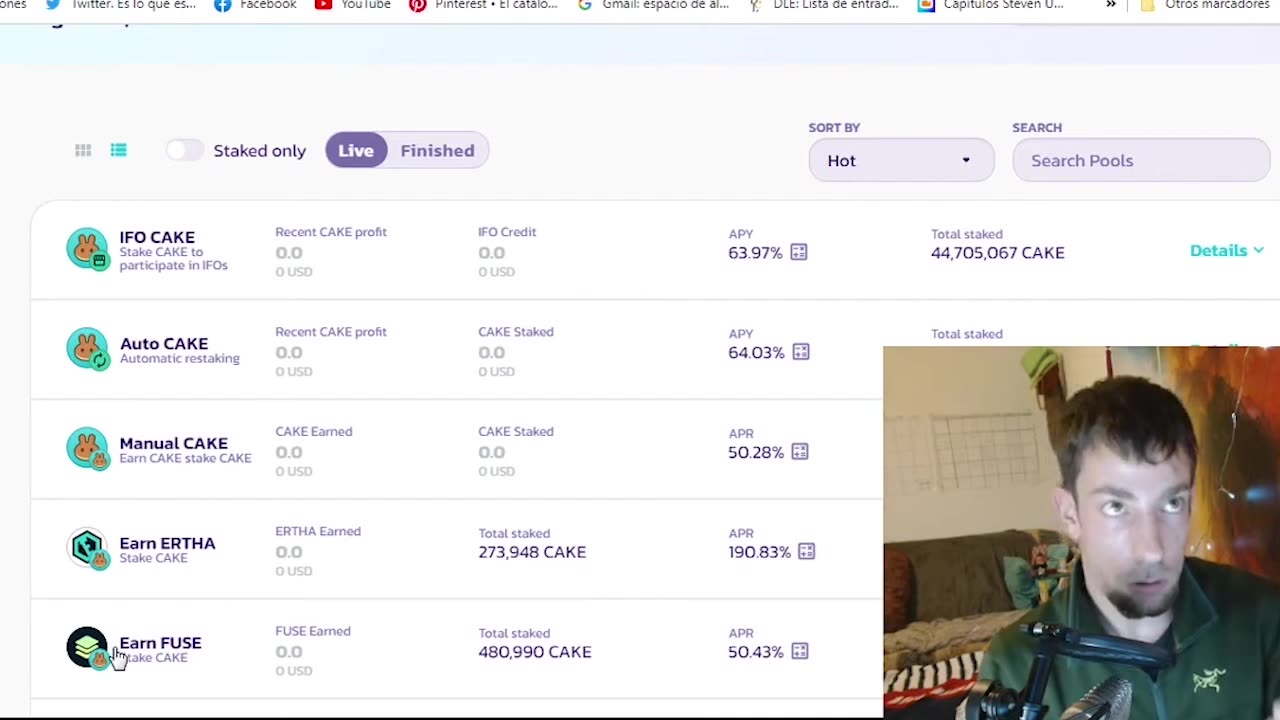Viewport: 1280px width, 720px height.
Task: Open the YouTube bookmark
Action: click(353, 5)
